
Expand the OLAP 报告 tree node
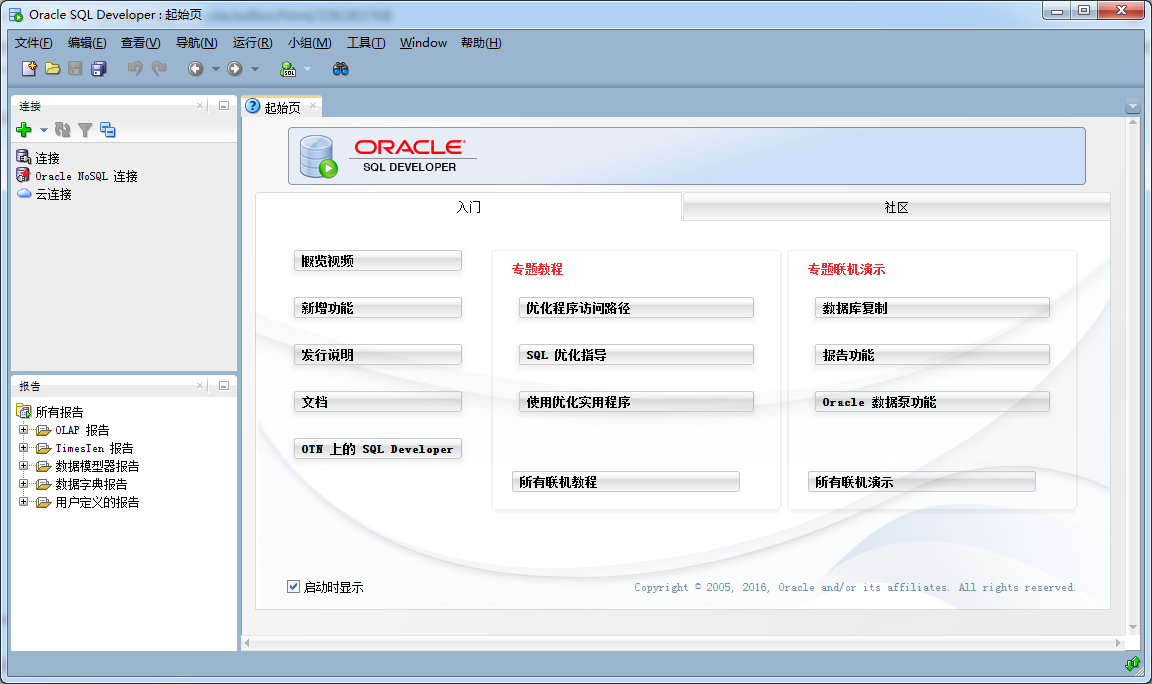(24, 430)
